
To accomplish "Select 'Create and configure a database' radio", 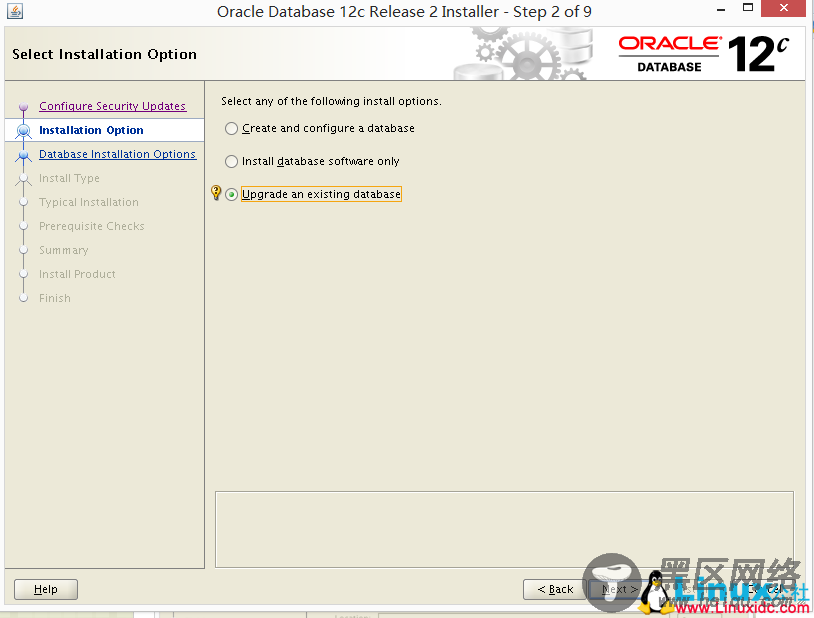I will pyautogui.click(x=232, y=128).
